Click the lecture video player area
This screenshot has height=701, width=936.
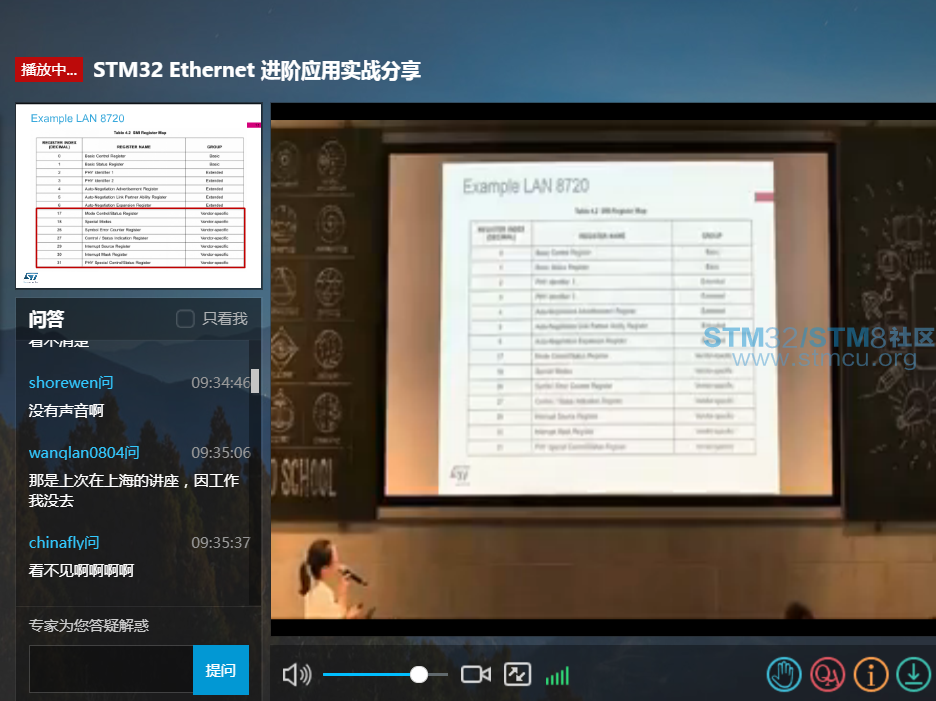point(604,369)
